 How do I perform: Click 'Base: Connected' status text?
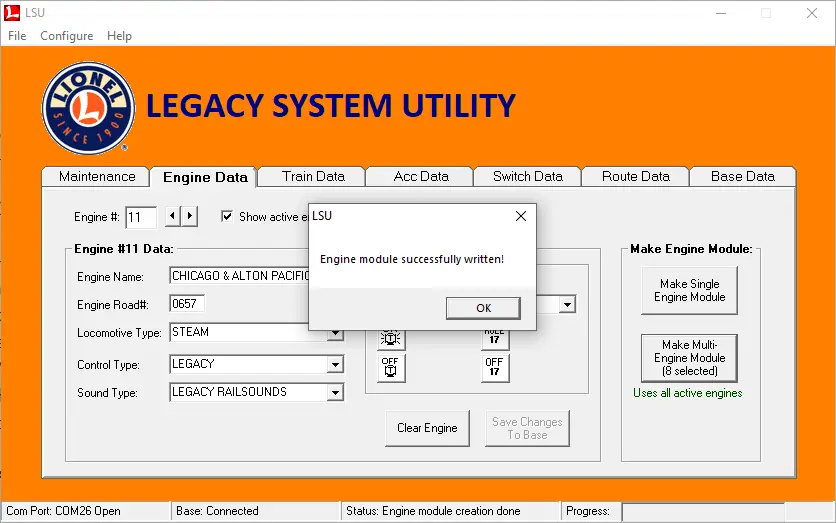217,511
